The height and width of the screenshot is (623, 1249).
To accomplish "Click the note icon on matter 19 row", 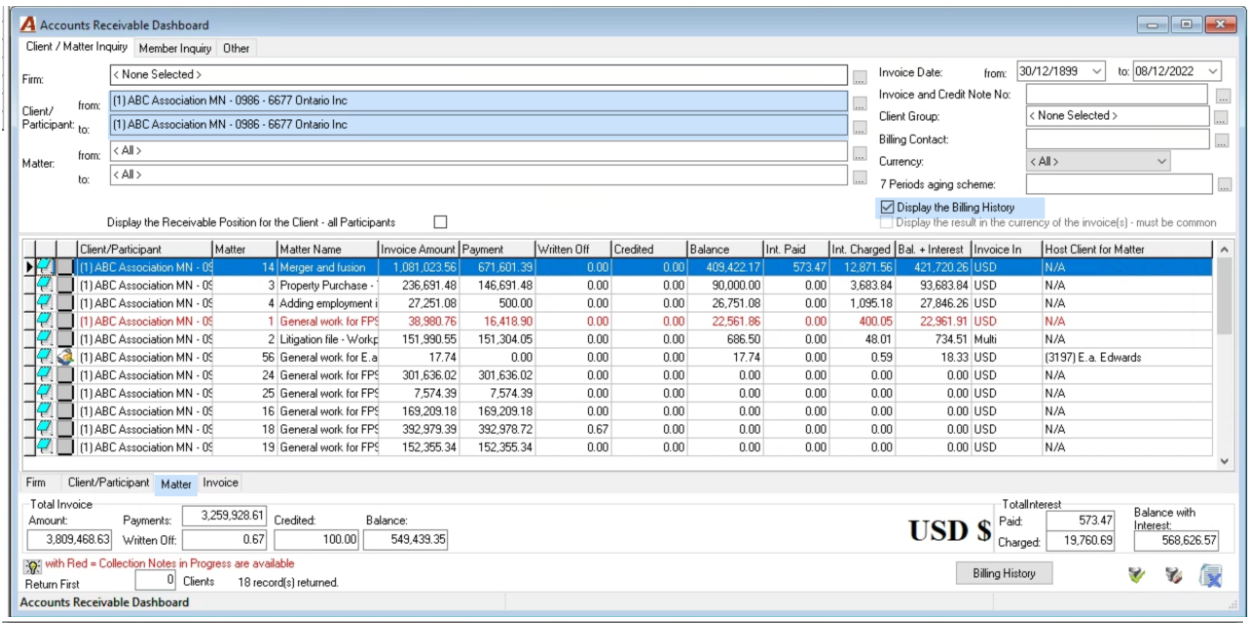I will 45,447.
